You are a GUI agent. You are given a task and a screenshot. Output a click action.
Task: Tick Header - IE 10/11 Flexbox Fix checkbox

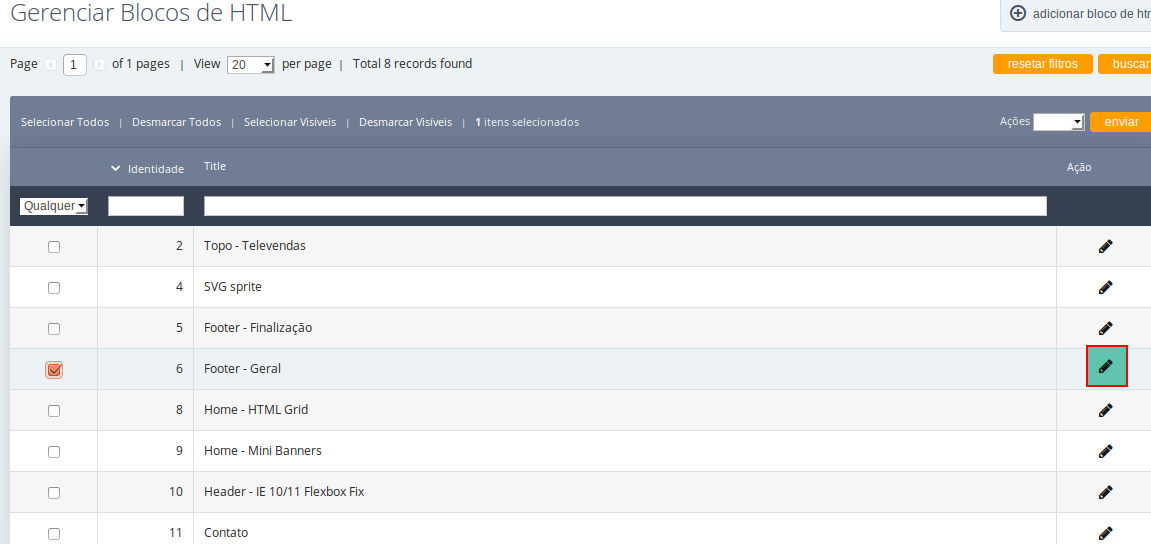tap(54, 493)
